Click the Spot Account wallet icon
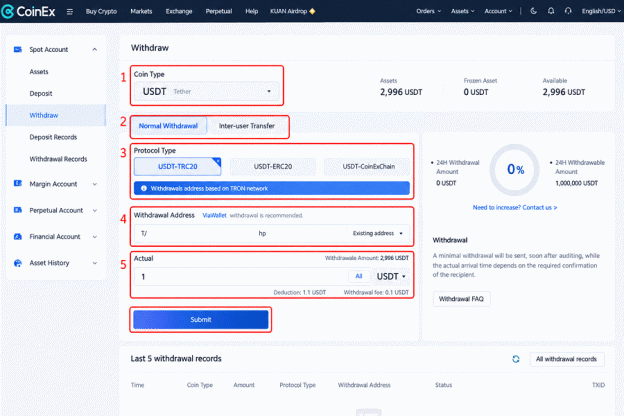The width and height of the screenshot is (624, 416). click(18, 49)
